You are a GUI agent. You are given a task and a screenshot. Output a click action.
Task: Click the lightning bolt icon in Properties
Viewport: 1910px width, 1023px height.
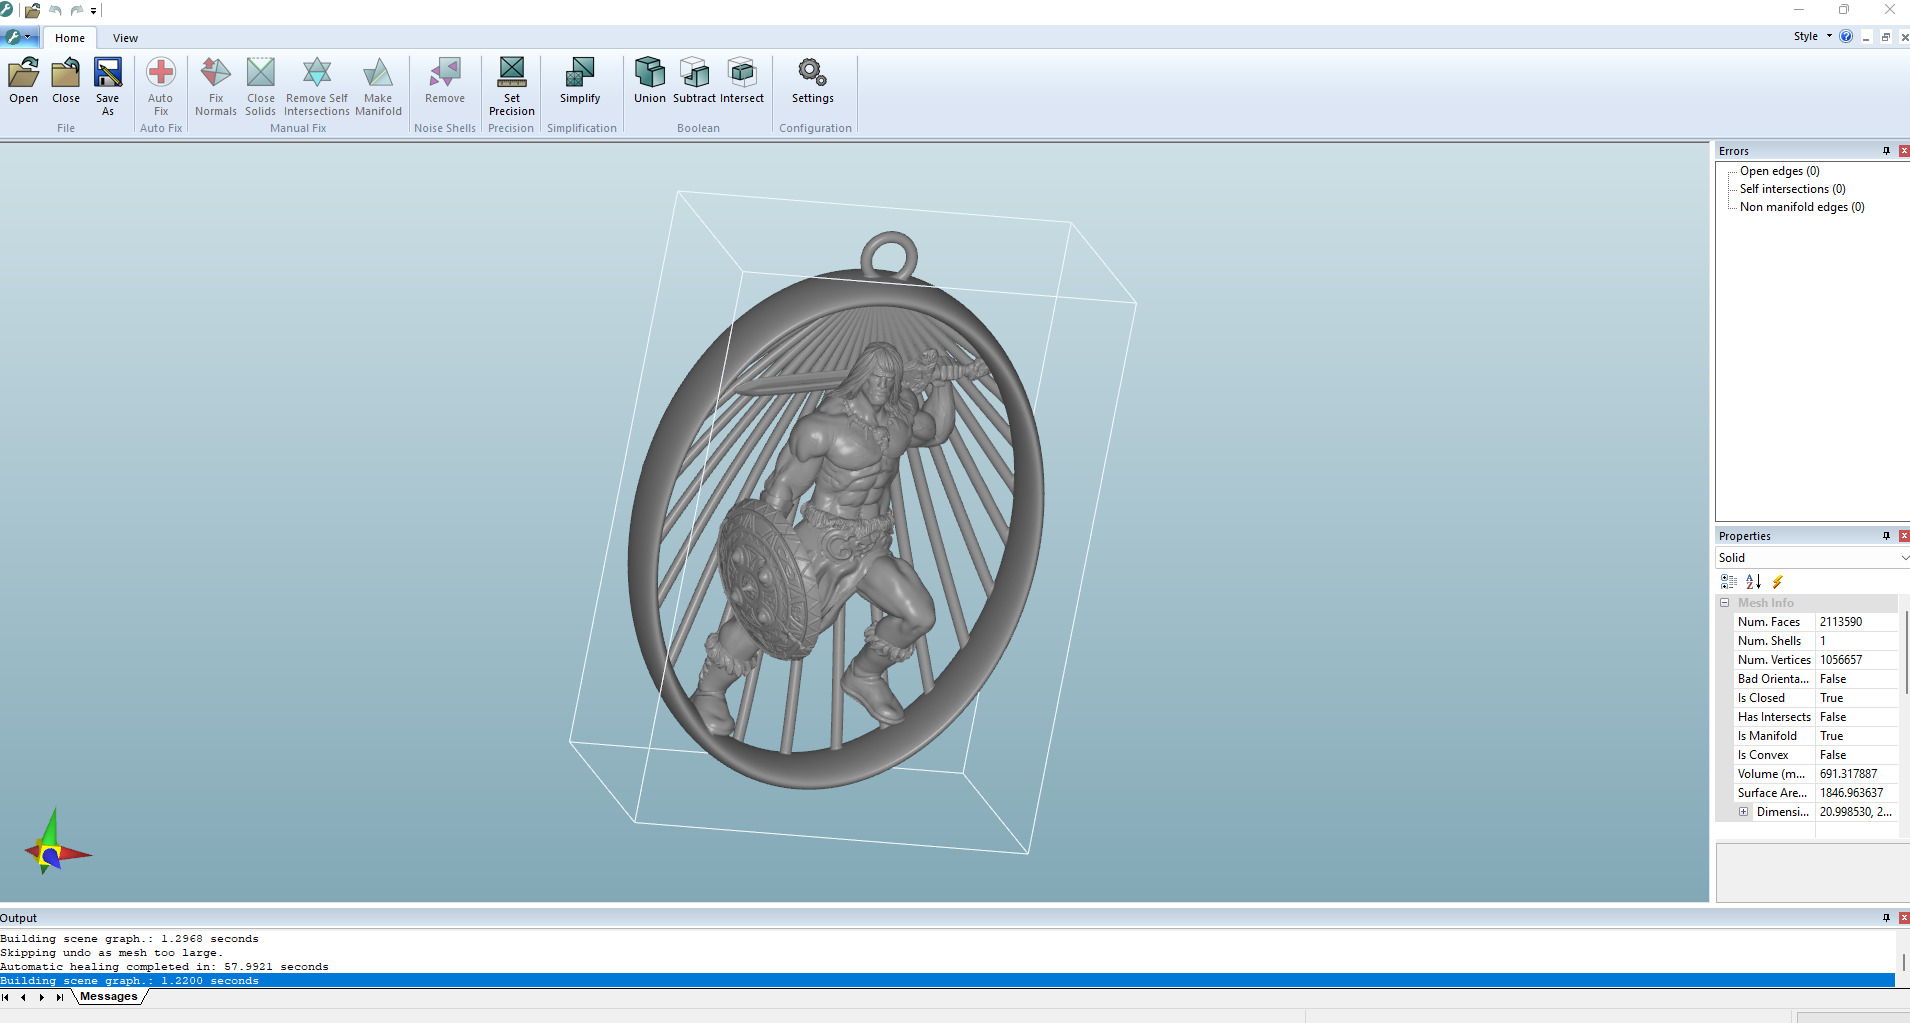click(1777, 581)
